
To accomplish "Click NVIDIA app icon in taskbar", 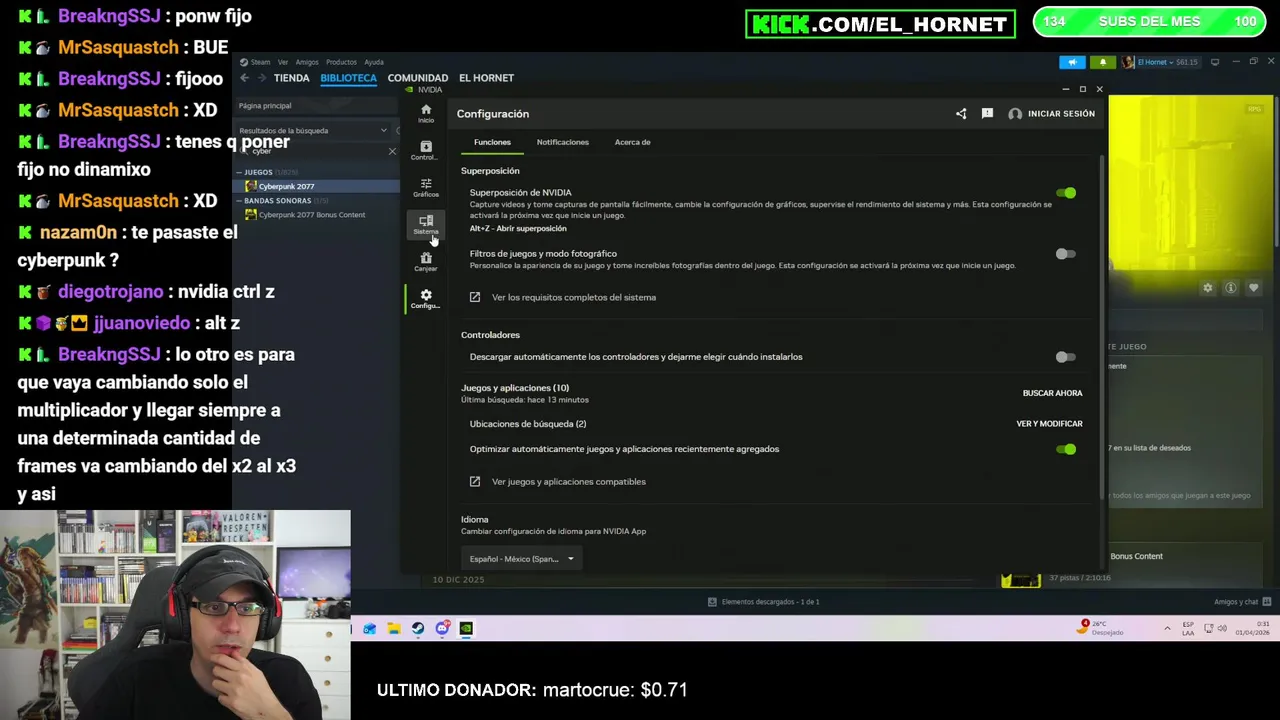I will [466, 629].
